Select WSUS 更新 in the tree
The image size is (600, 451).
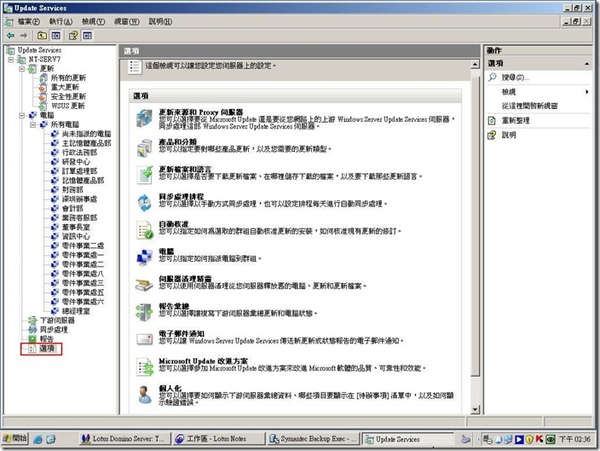coord(68,106)
